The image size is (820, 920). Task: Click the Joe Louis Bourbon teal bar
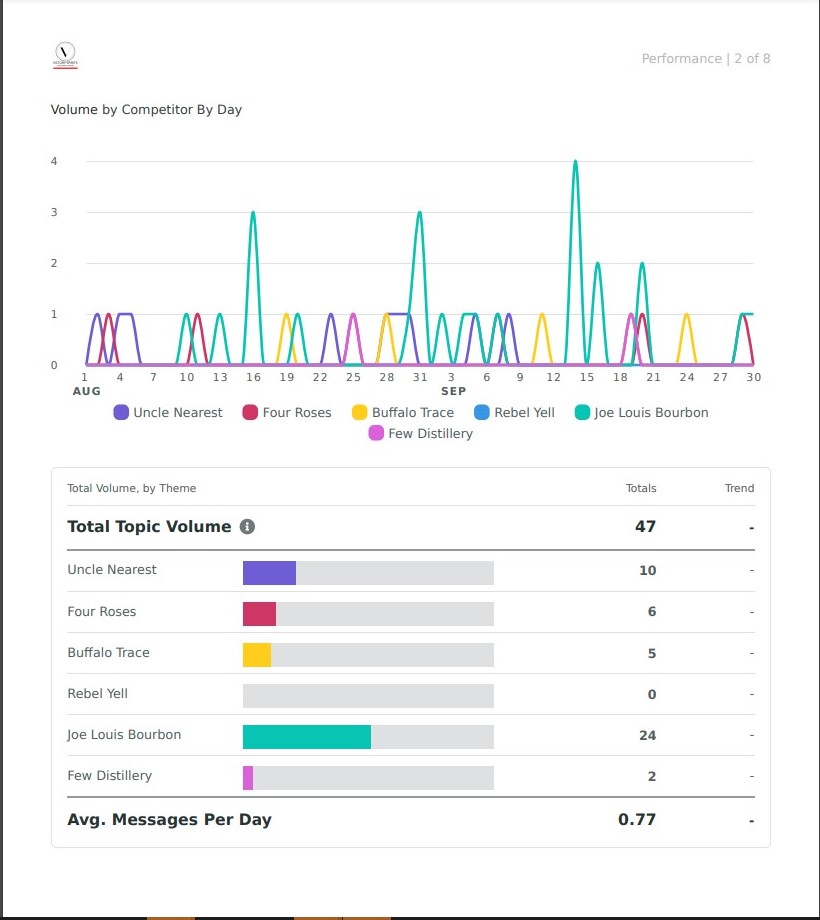coord(307,738)
